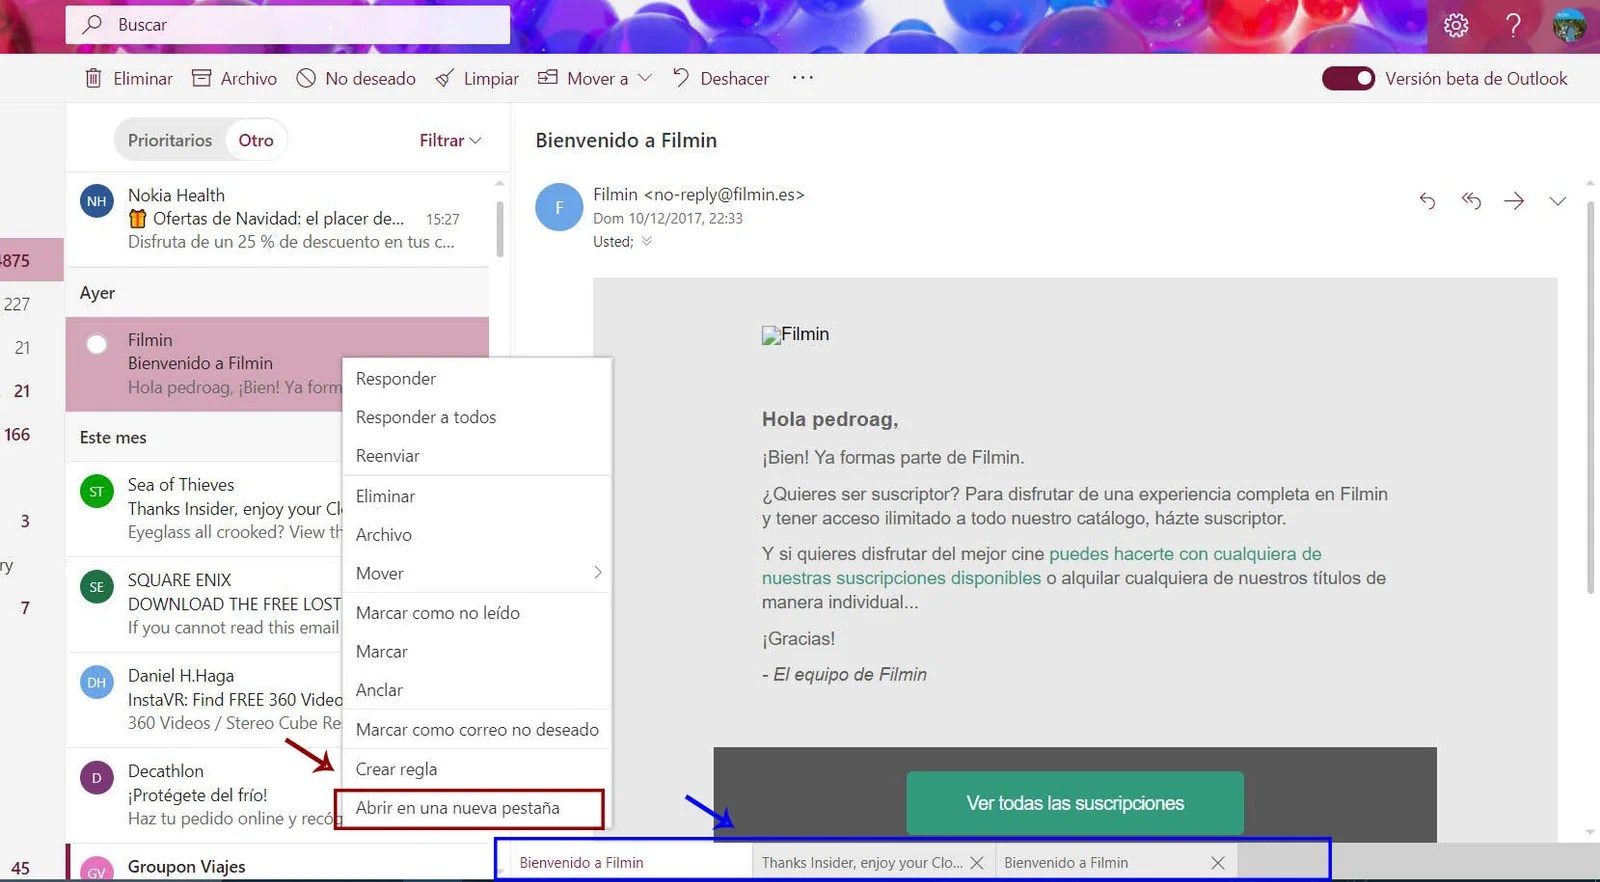Select the Filmin message radio circle
The image size is (1600, 882).
pyautogui.click(x=97, y=345)
